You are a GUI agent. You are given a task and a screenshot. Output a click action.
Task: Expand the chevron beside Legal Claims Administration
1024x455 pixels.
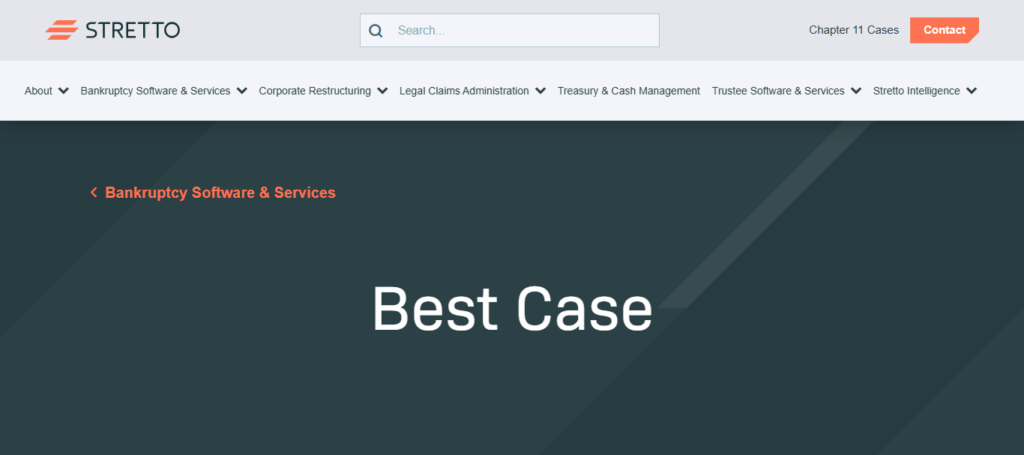541,91
